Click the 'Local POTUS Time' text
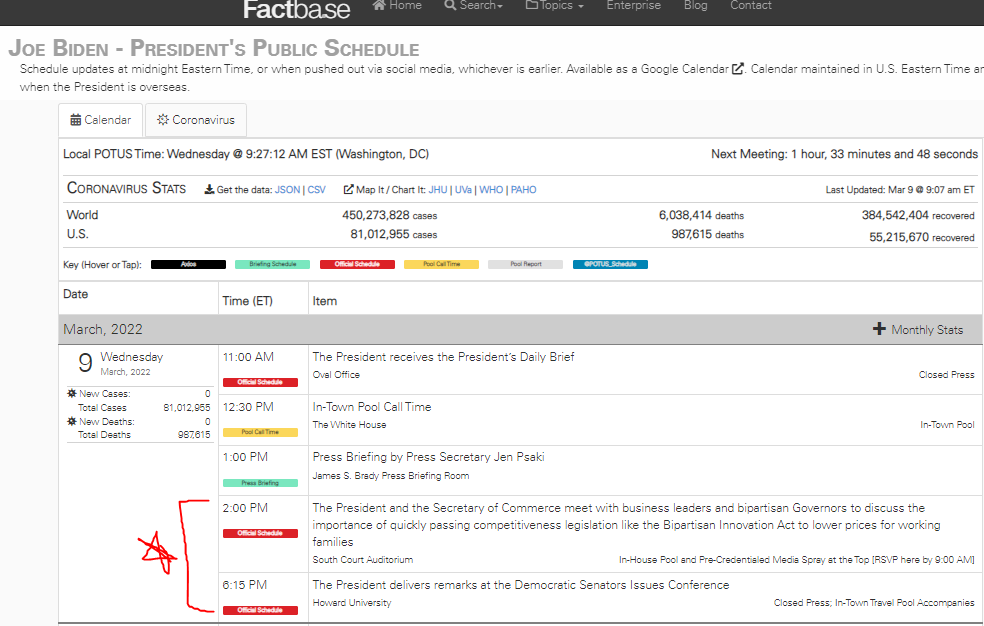 [246, 154]
